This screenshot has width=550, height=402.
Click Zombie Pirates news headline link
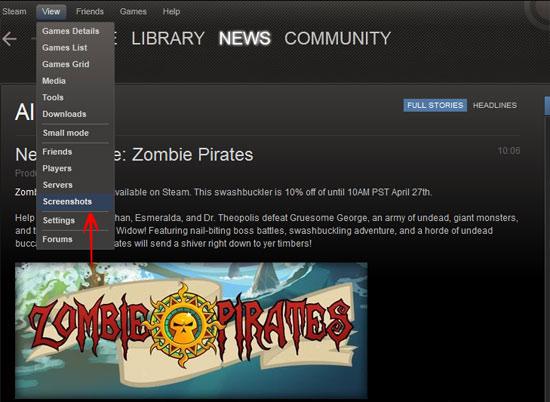coord(134,154)
